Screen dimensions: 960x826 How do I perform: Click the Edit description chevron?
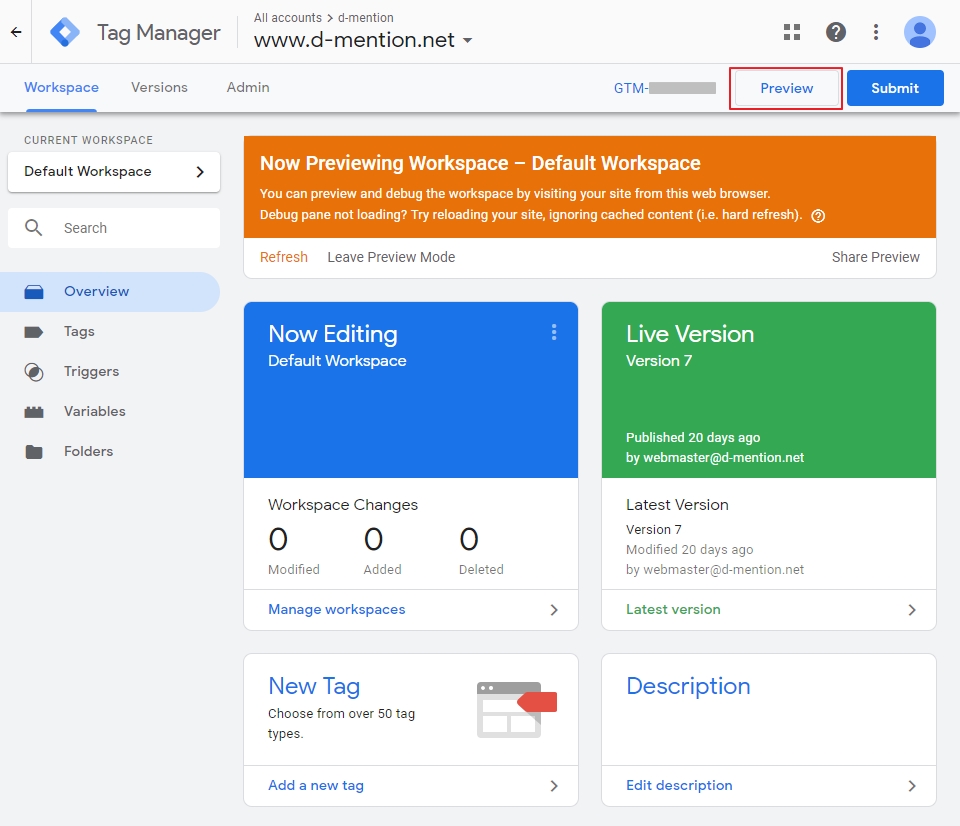(x=912, y=786)
